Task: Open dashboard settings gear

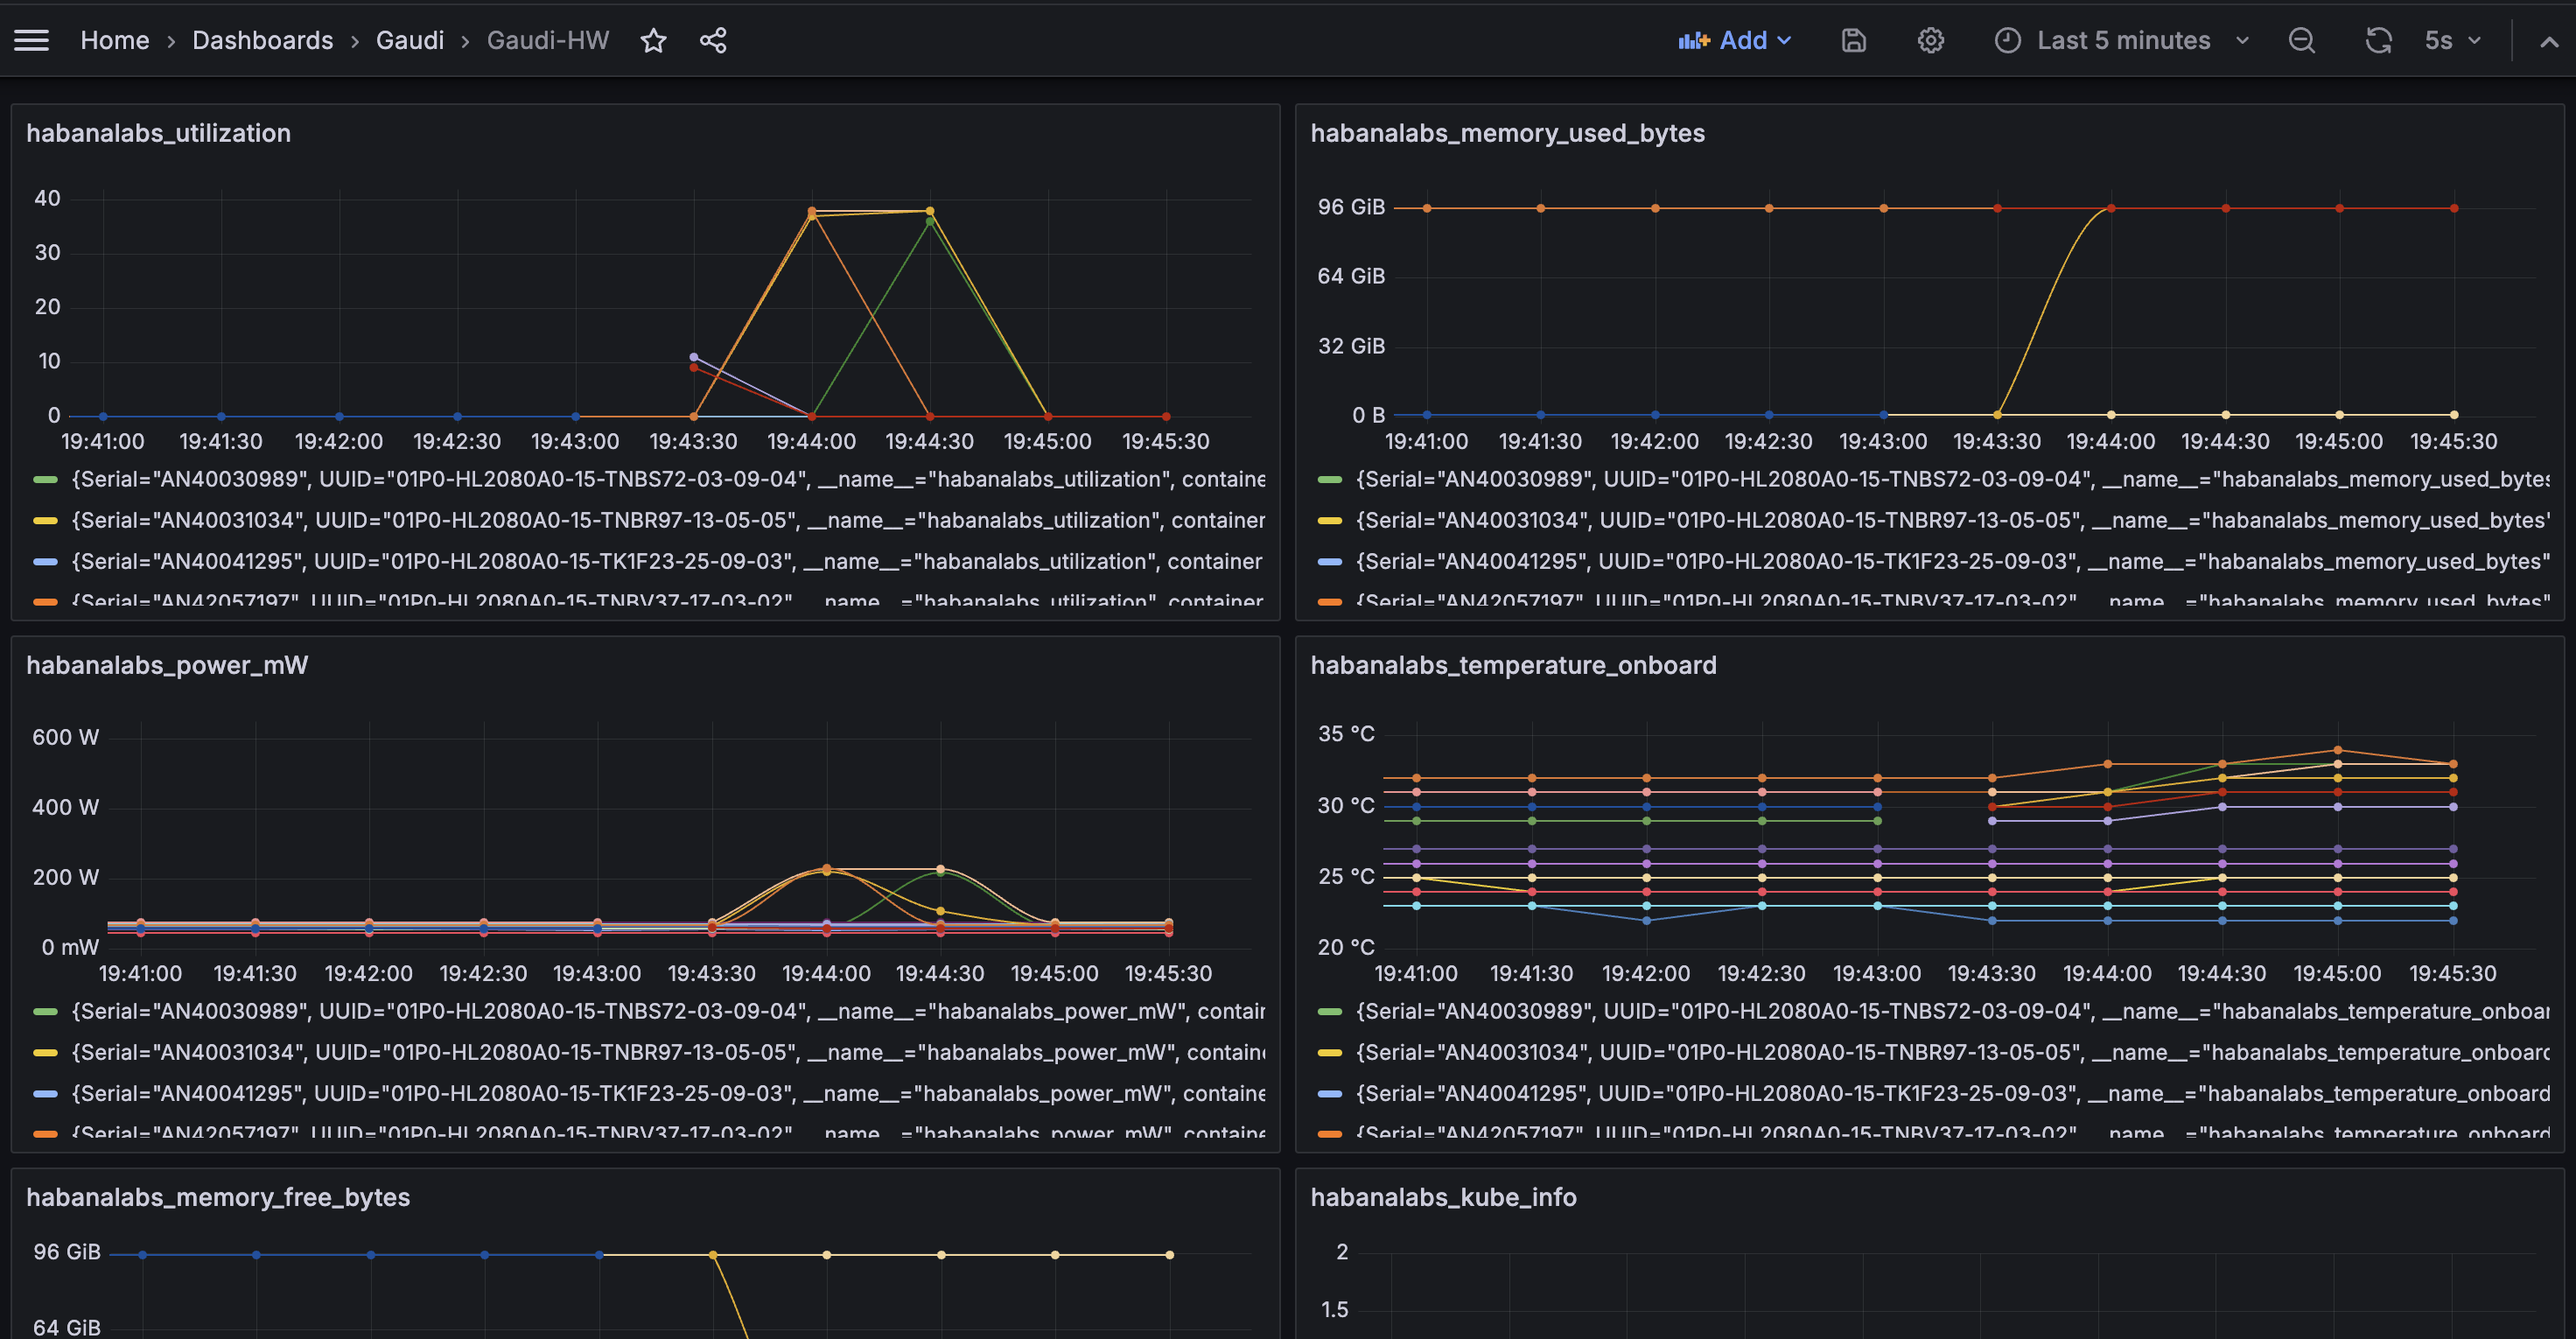Action: point(1931,40)
